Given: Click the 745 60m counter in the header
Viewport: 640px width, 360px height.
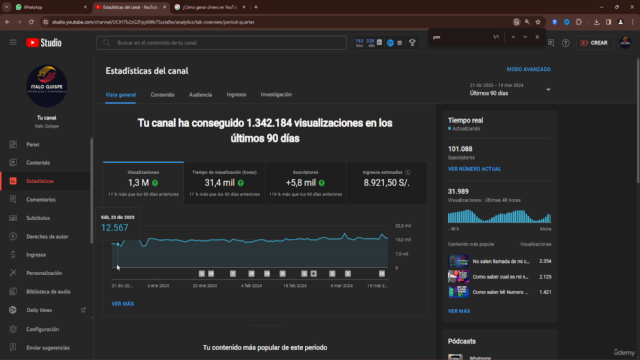Looking at the screenshot, I should click(x=359, y=43).
